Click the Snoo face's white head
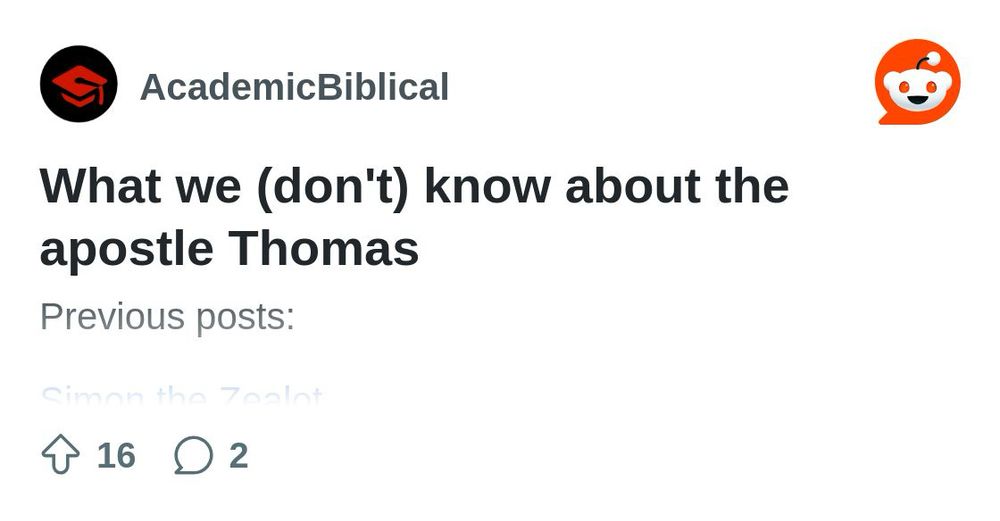The height and width of the screenshot is (521, 1000). (x=917, y=89)
